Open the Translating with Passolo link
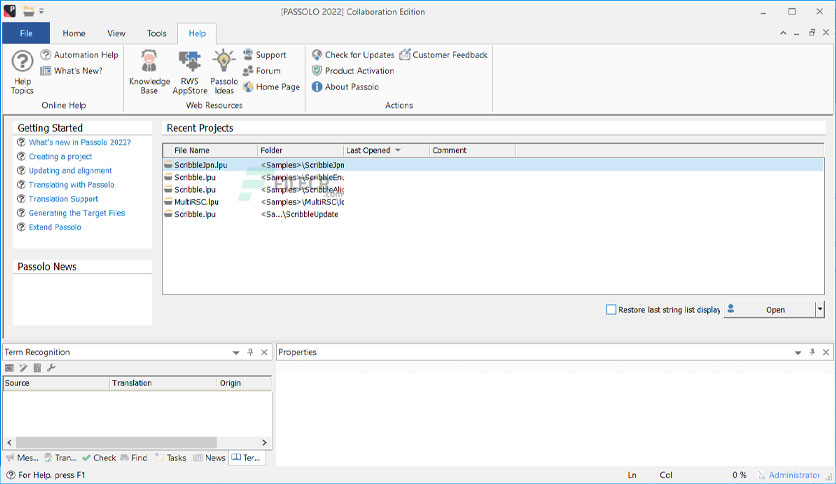Viewport: 836px width, 484px height. click(71, 184)
